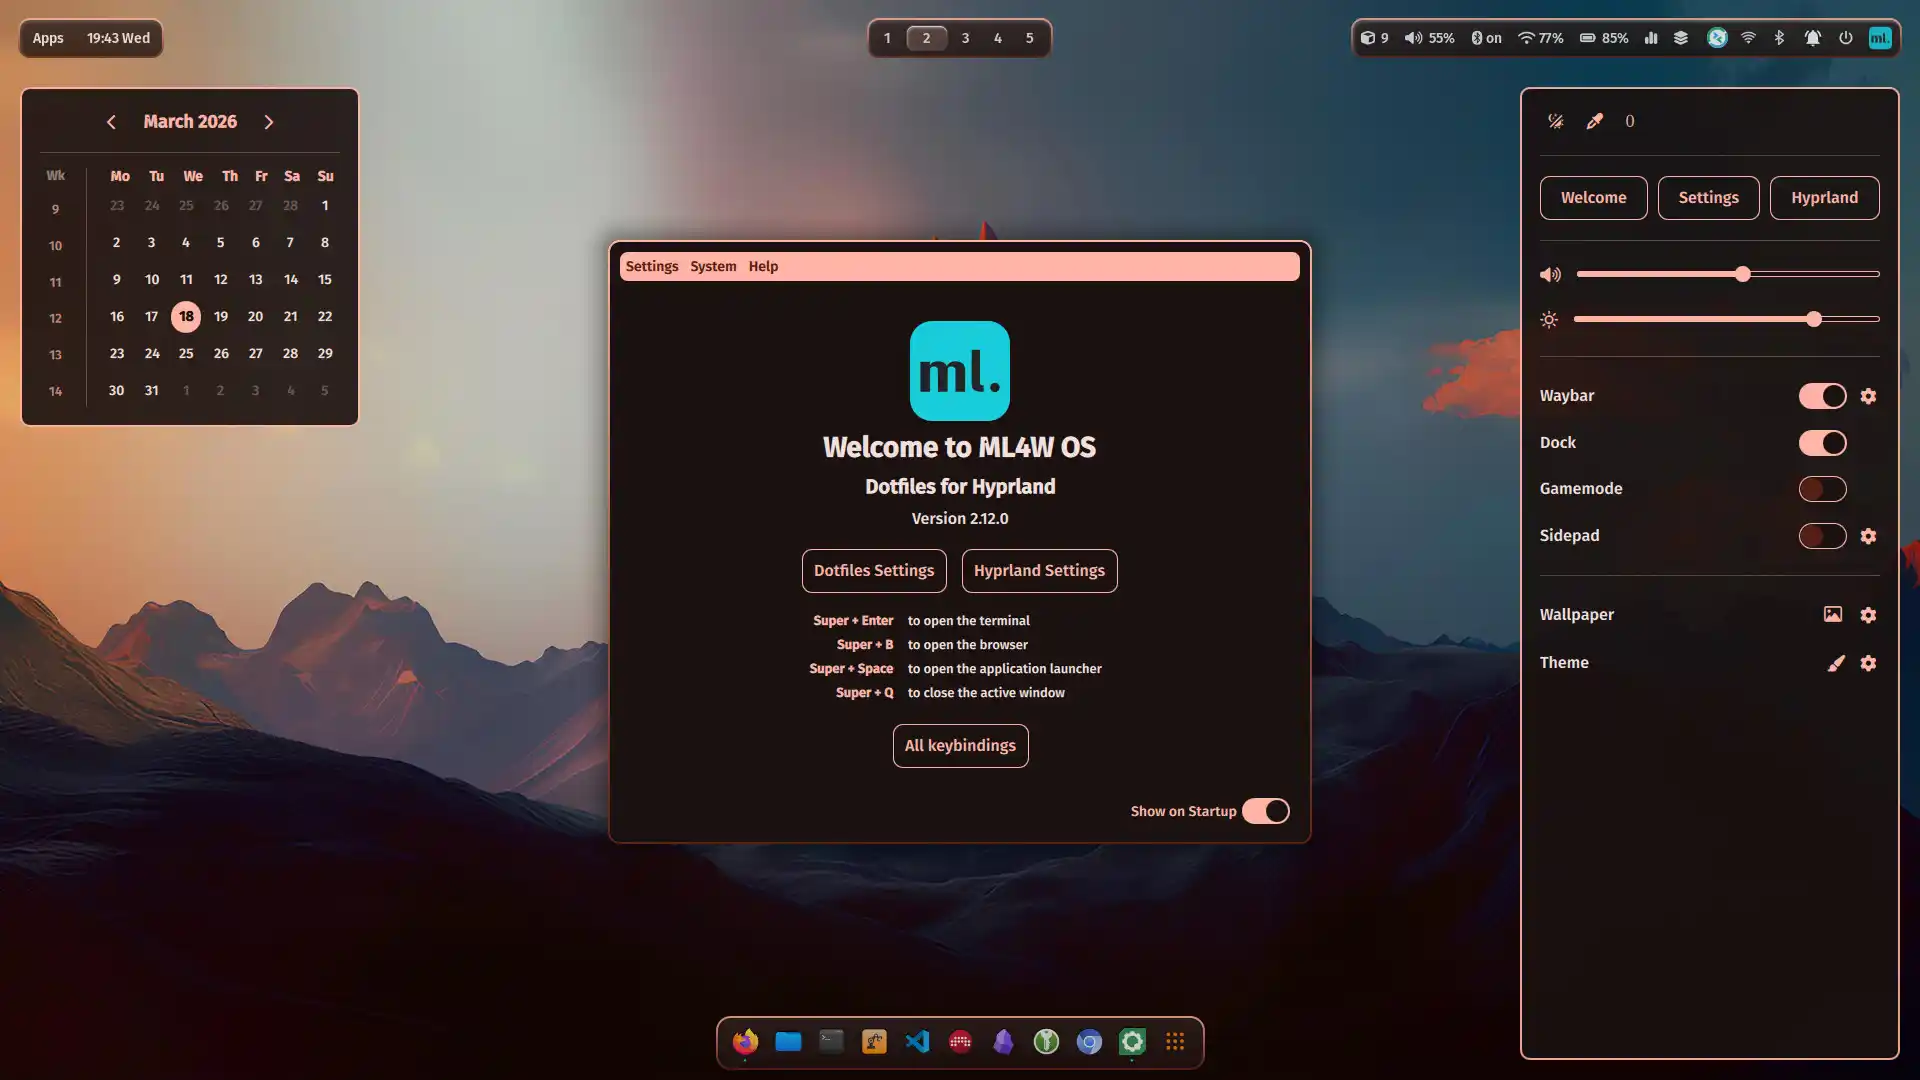Viewport: 1920px width, 1080px height.
Task: Open the app grid launcher in the dock
Action: tap(1175, 1041)
